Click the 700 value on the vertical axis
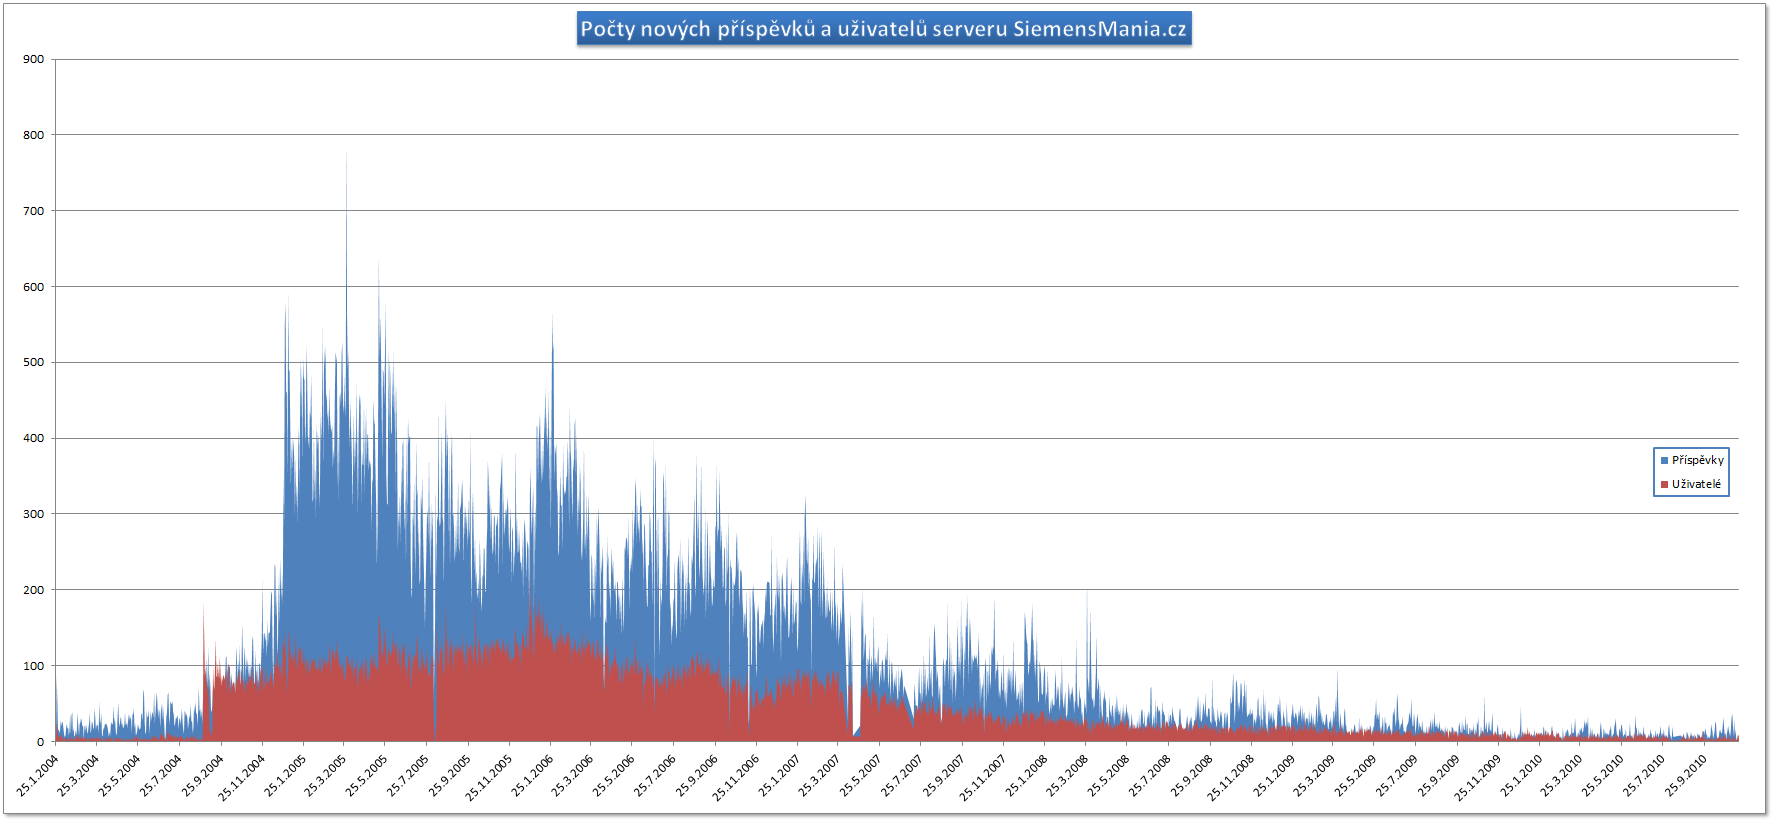Image resolution: width=1774 pixels, height=822 pixels. point(34,211)
